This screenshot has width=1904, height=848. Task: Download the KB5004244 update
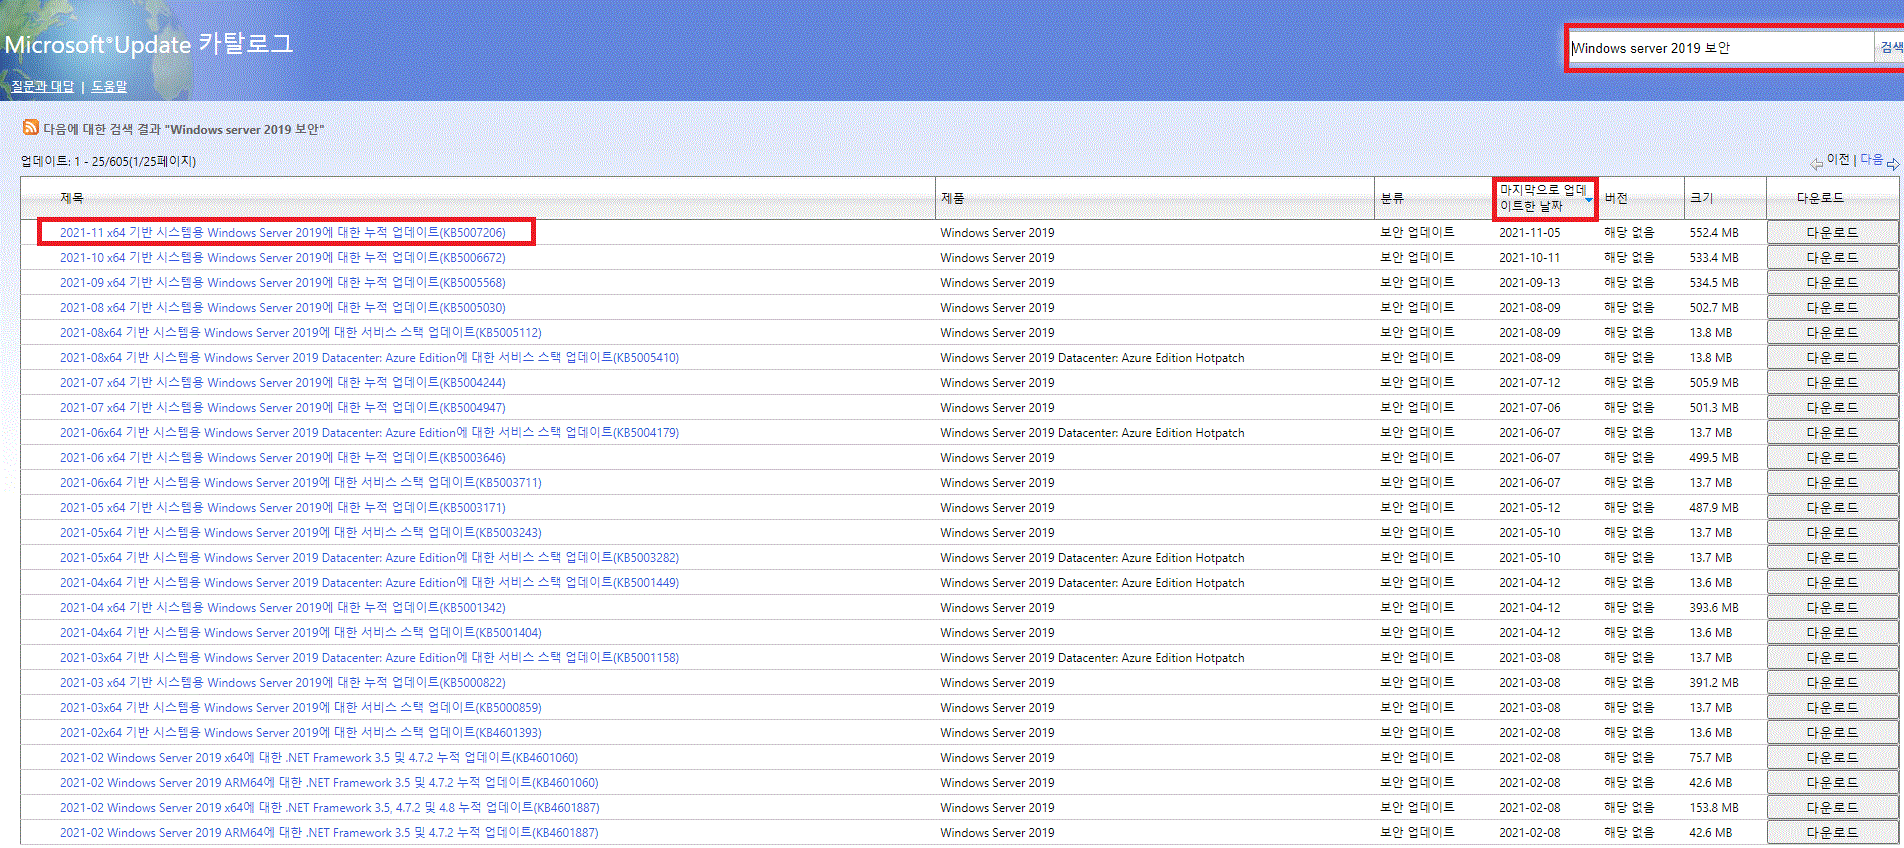1832,382
